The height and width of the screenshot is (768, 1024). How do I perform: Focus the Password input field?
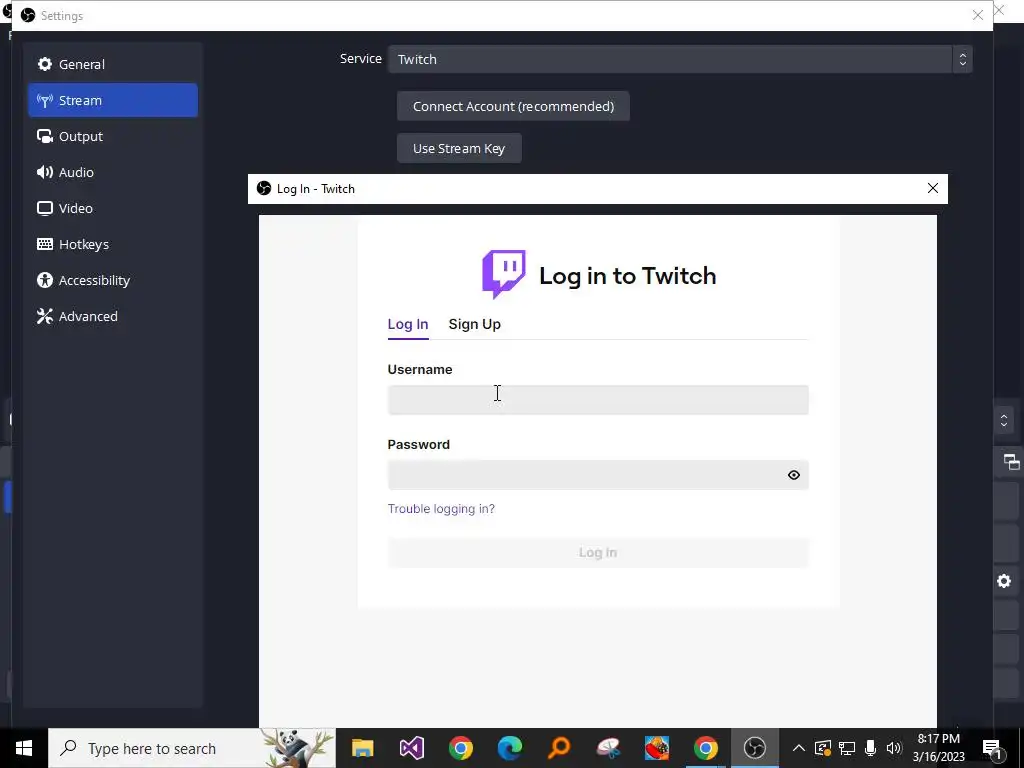[598, 475]
